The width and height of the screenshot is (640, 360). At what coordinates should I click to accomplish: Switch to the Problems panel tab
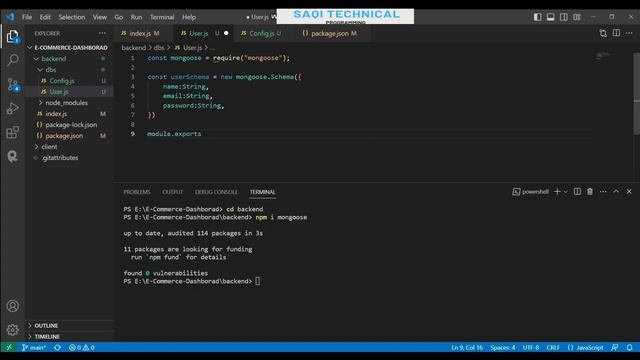tap(137, 192)
